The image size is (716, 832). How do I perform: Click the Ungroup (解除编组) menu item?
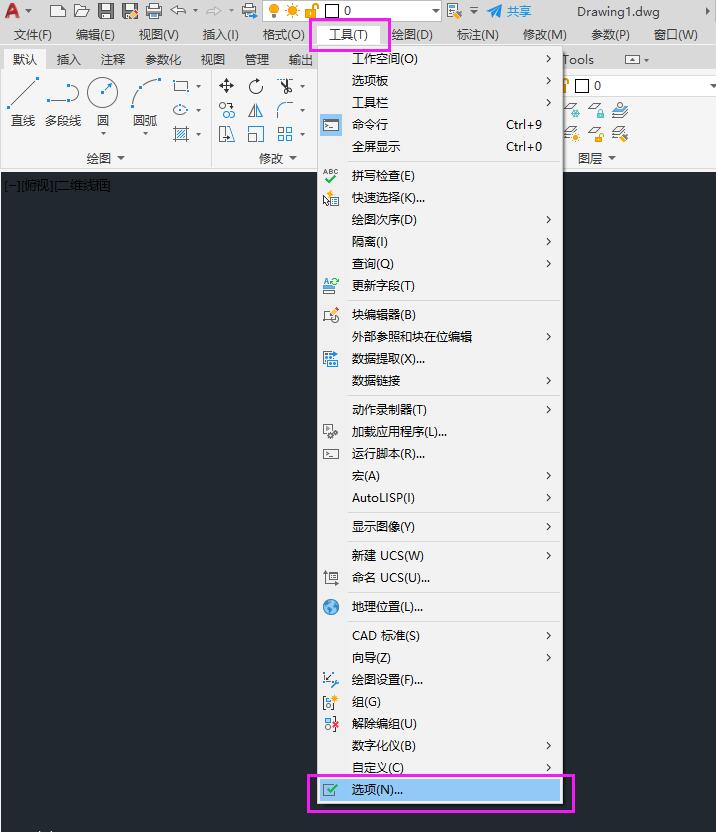(439, 724)
